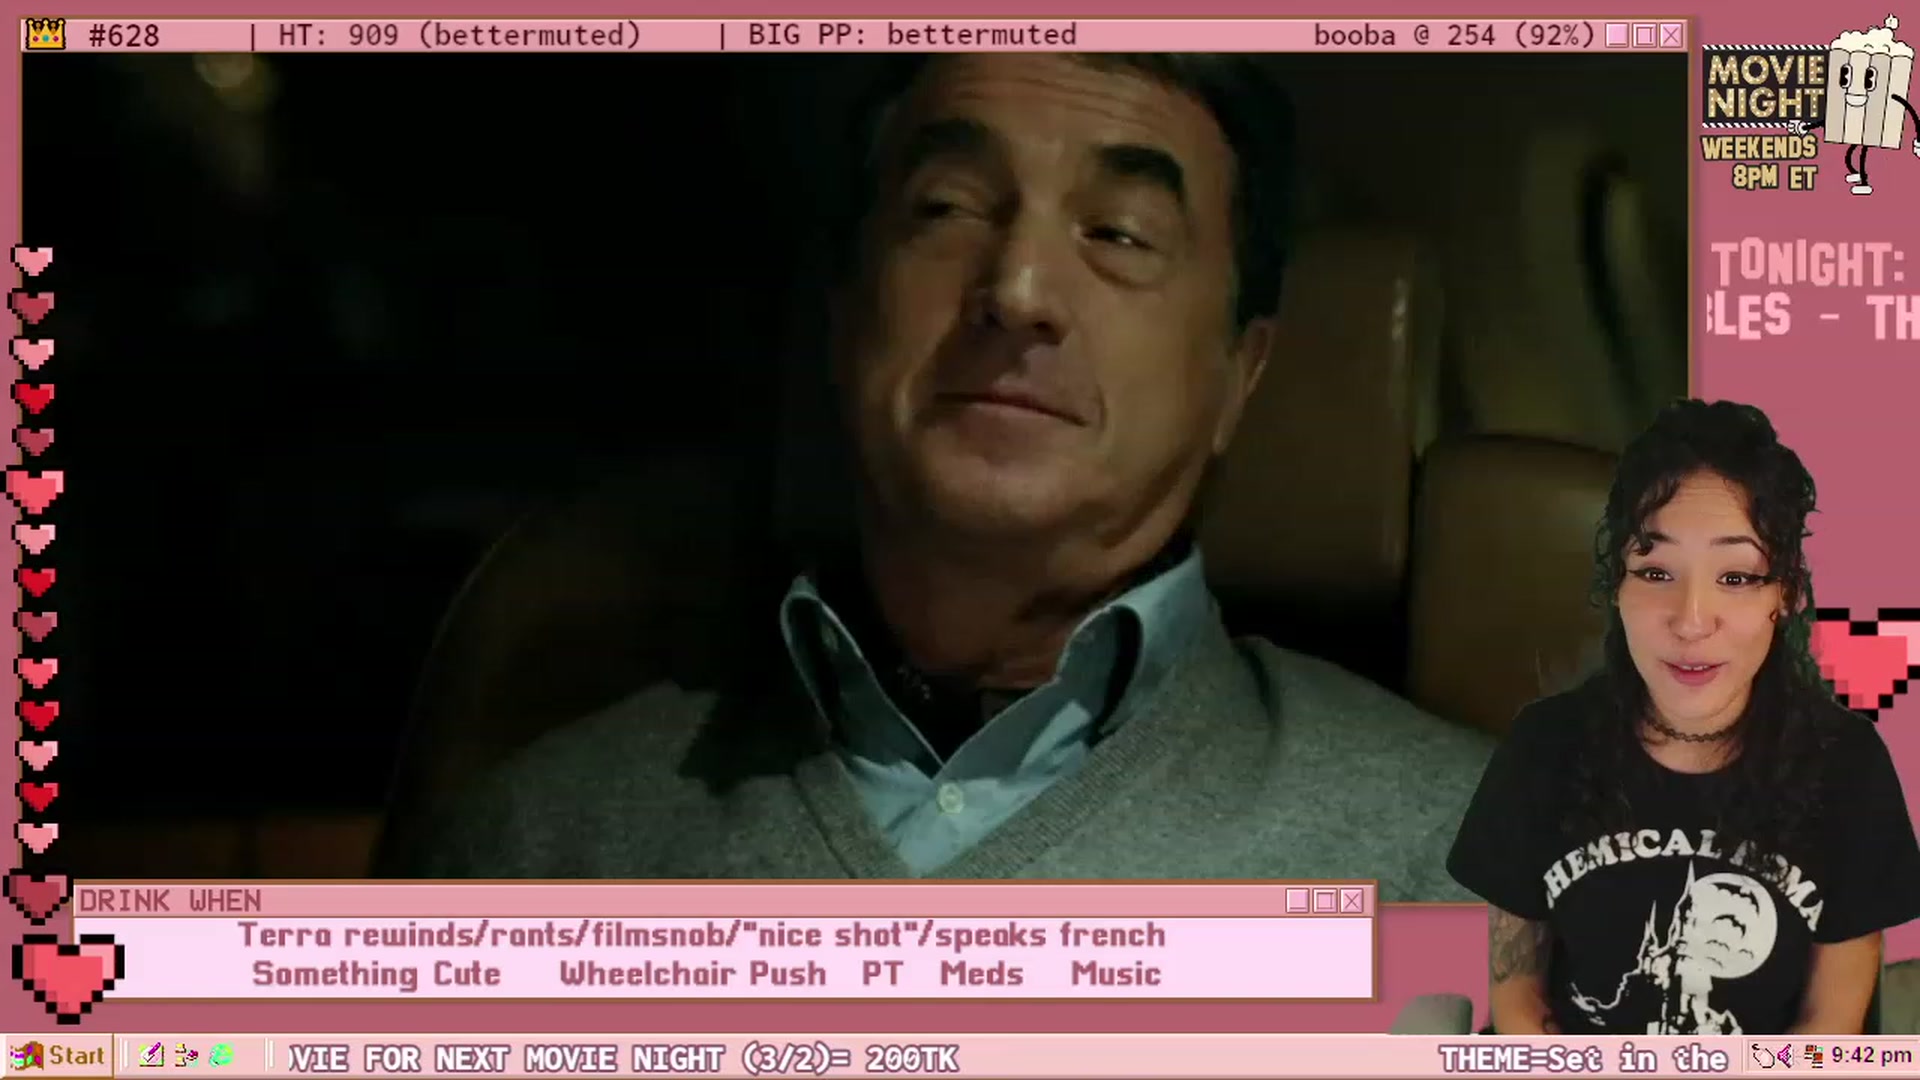Open the network computers tray icon

pyautogui.click(x=1812, y=1055)
